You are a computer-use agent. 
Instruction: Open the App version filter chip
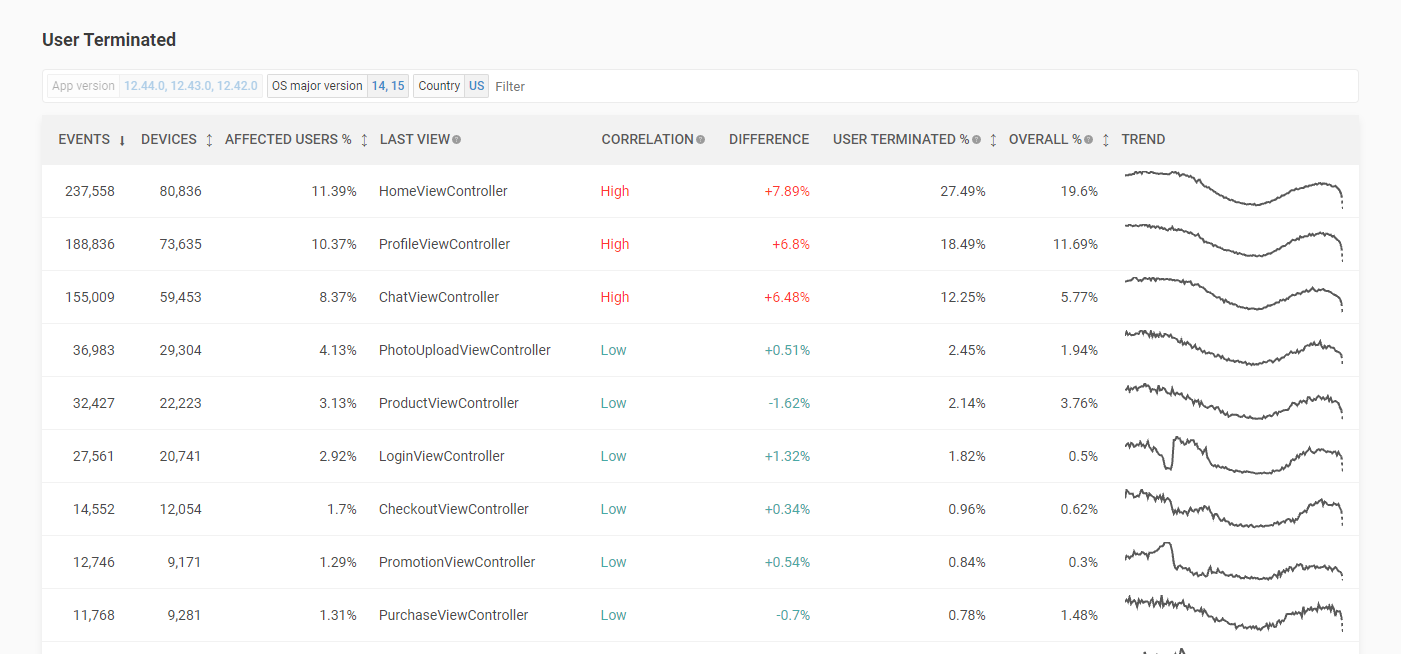point(155,86)
